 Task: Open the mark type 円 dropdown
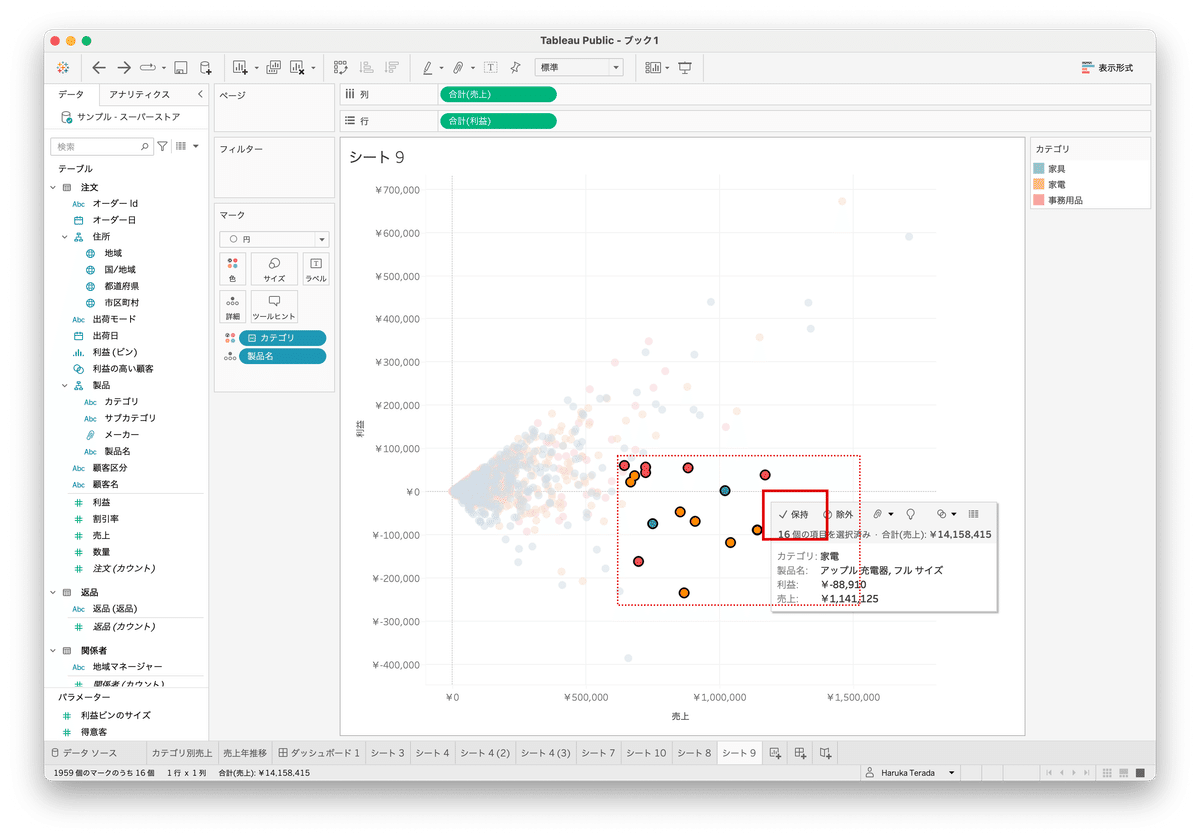[x=274, y=239]
